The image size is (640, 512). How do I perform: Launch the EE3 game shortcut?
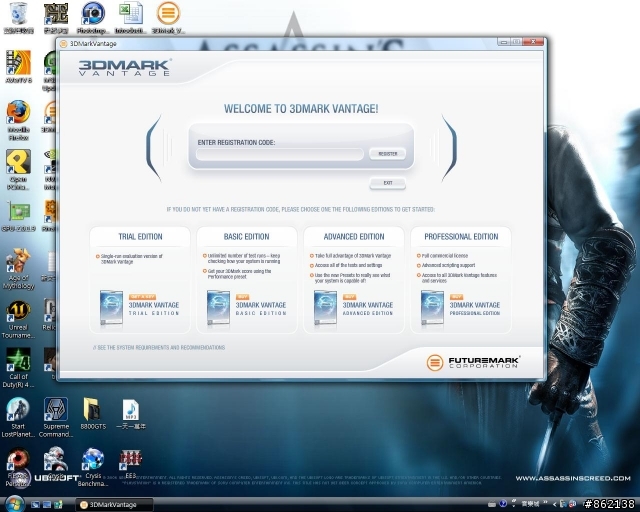131,459
